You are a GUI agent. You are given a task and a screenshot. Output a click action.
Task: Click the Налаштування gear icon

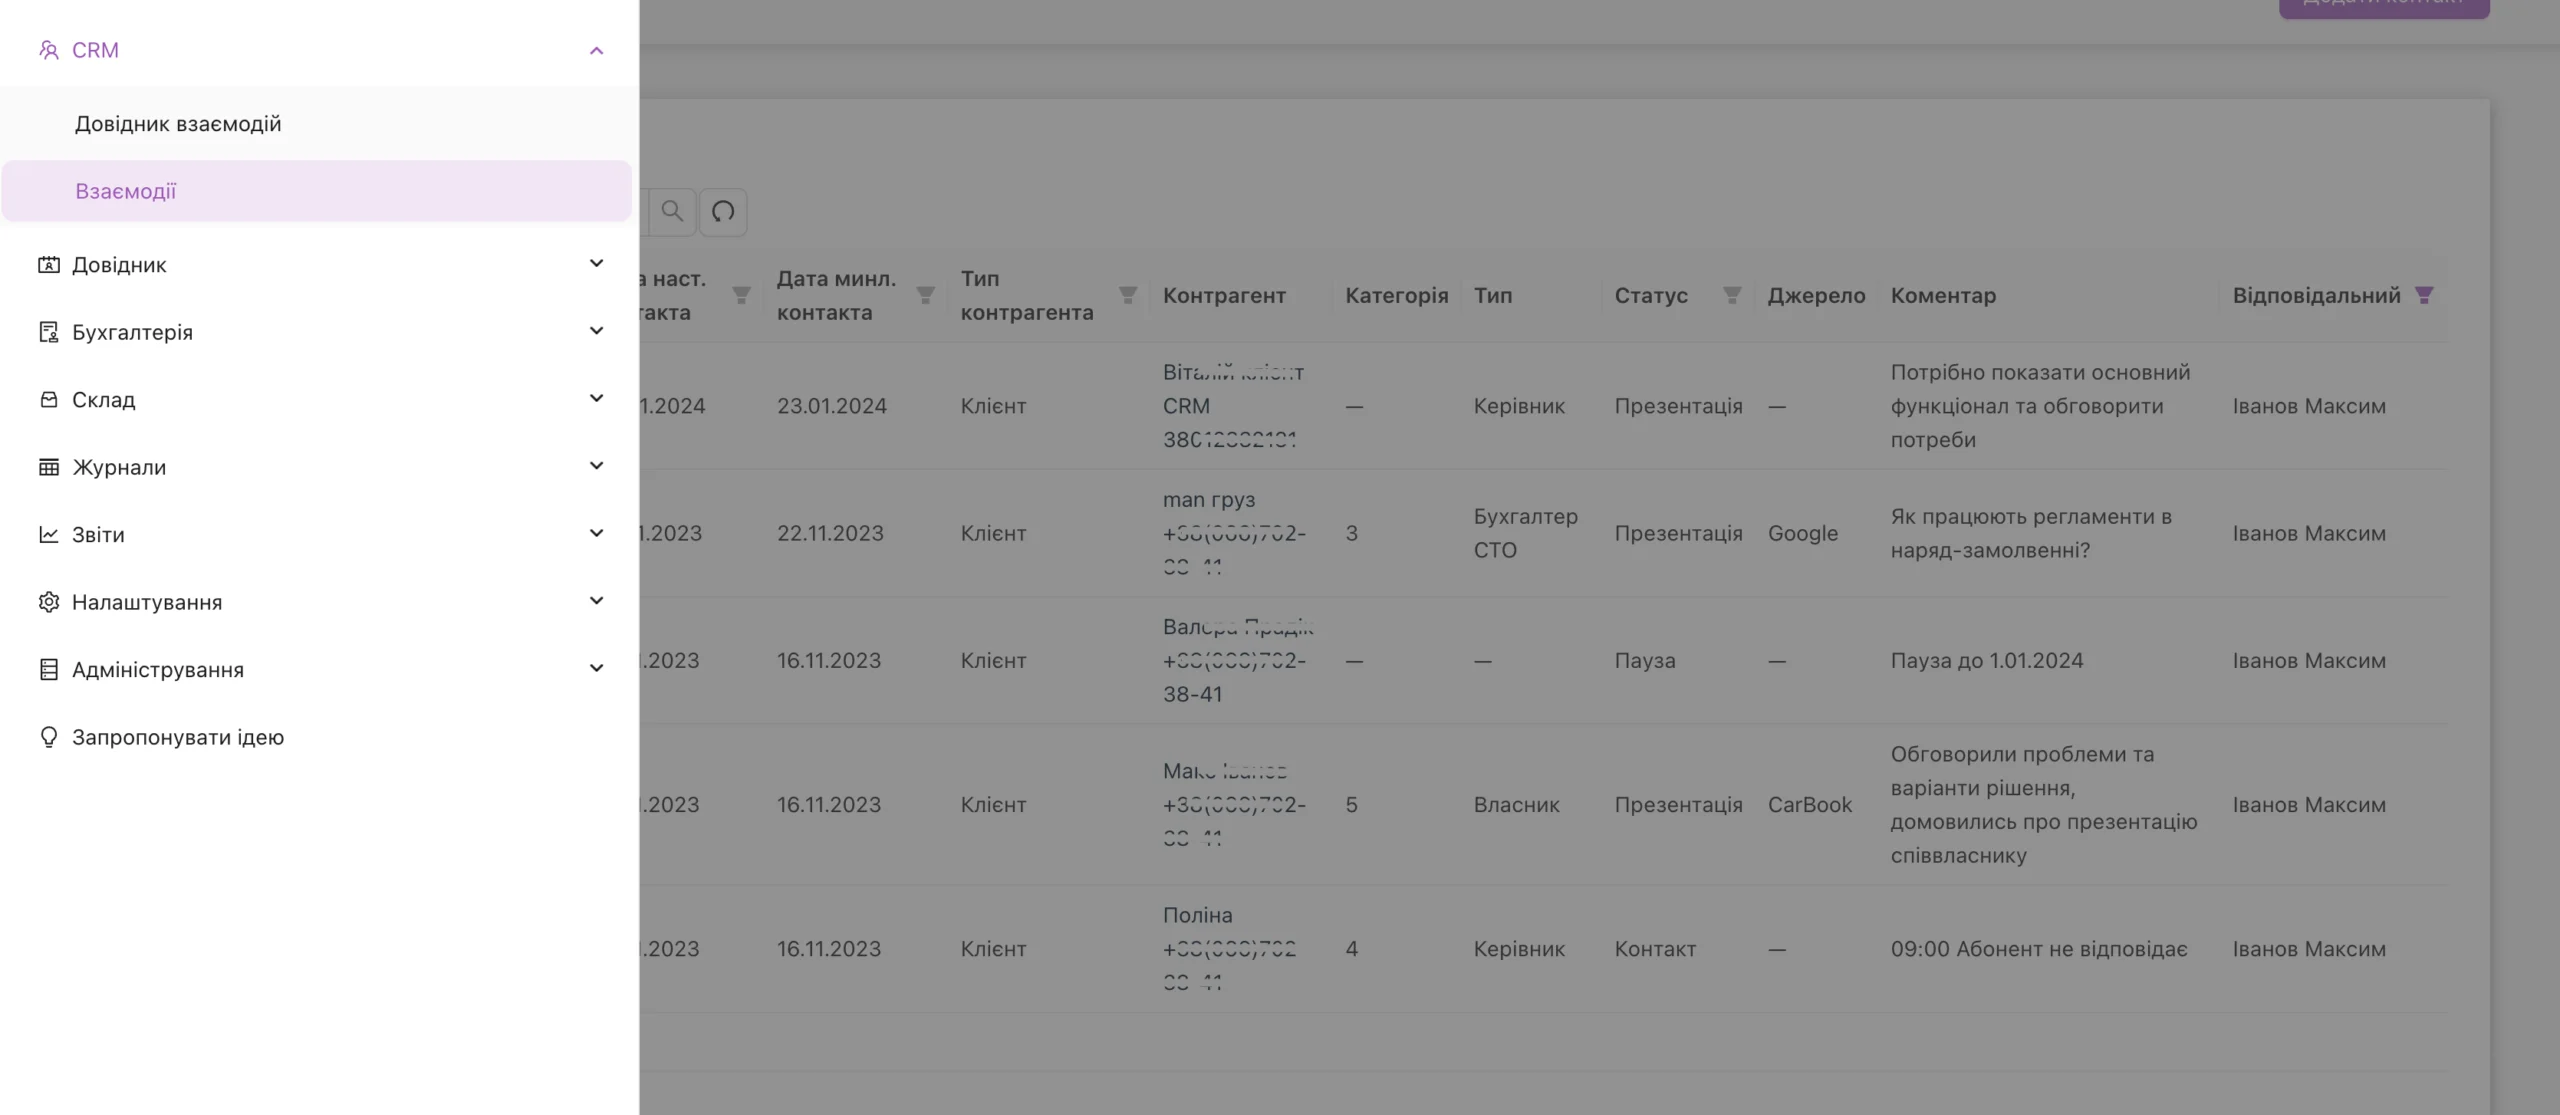click(48, 602)
